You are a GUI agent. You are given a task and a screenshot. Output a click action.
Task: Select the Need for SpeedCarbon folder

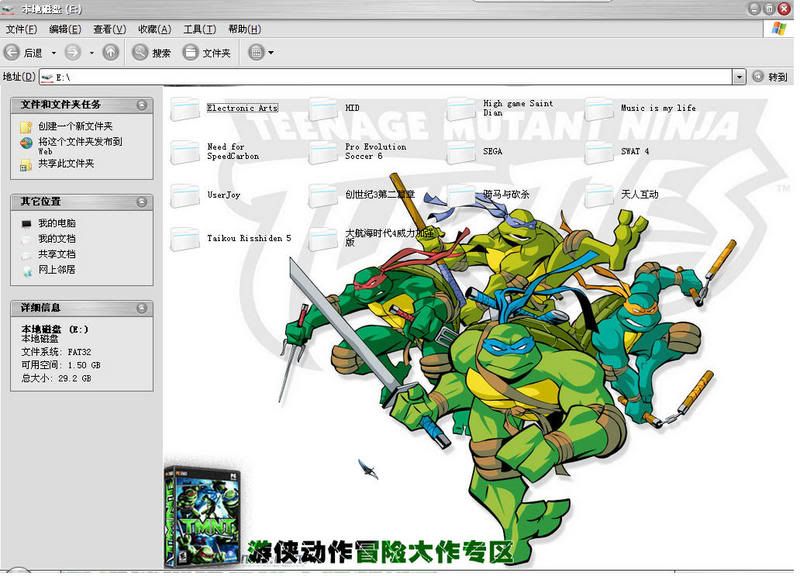[x=186, y=152]
